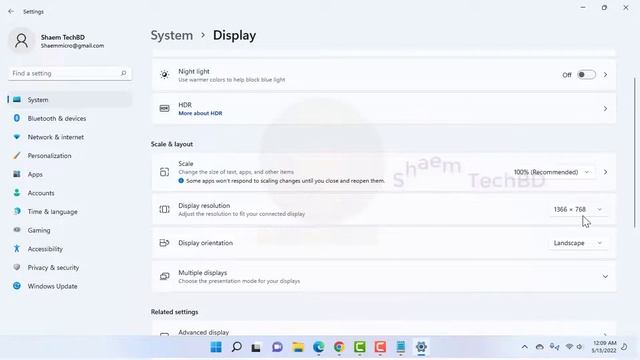Screen dimensions: 640x360
Task: Open the 1366 × 768 resolution dropdown
Action: tap(578, 209)
